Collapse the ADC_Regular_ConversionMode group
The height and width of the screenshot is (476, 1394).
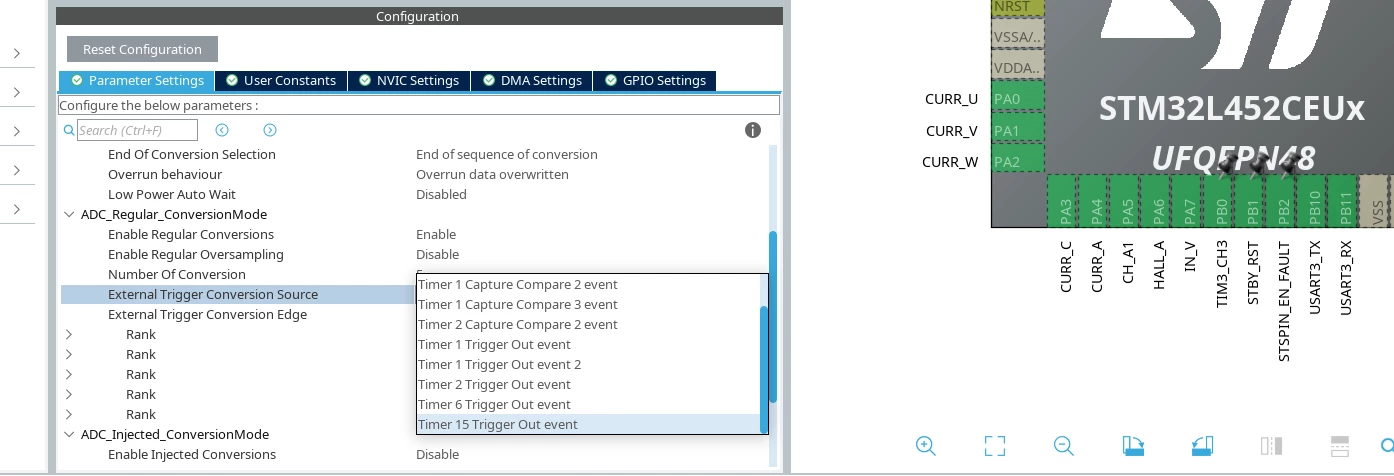coord(69,214)
